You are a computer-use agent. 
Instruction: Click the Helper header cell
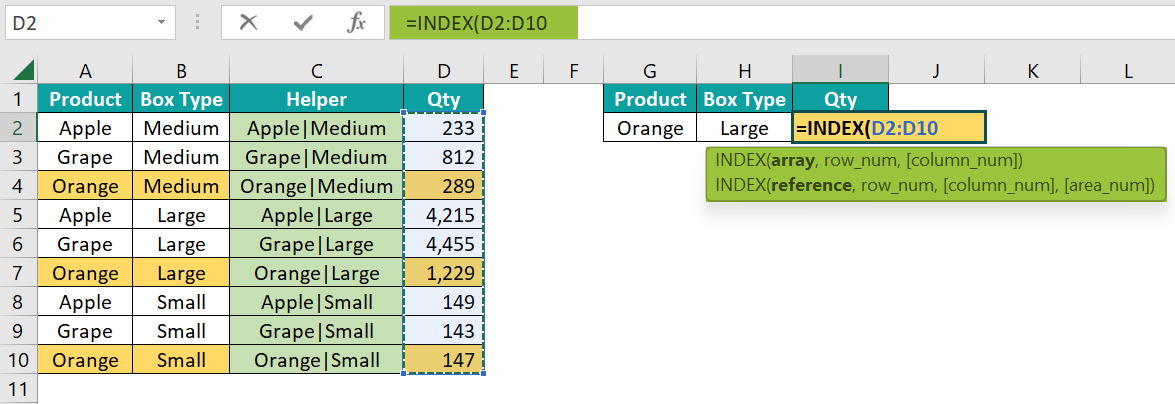tap(316, 98)
